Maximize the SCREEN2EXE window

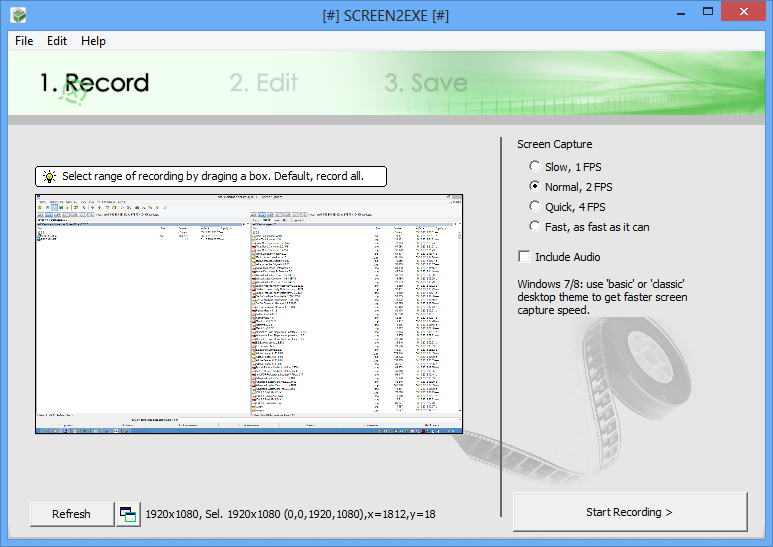708,12
